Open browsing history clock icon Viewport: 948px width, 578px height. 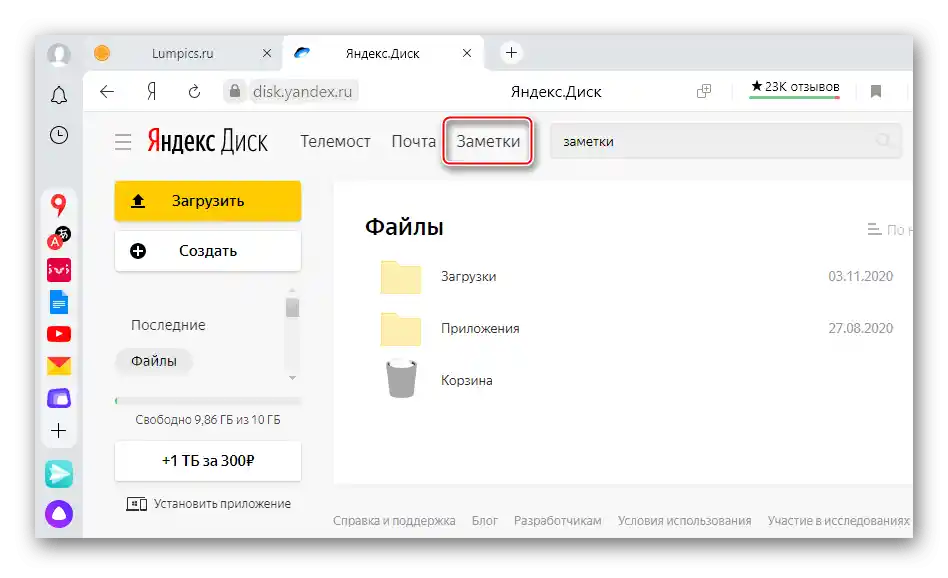tap(59, 135)
